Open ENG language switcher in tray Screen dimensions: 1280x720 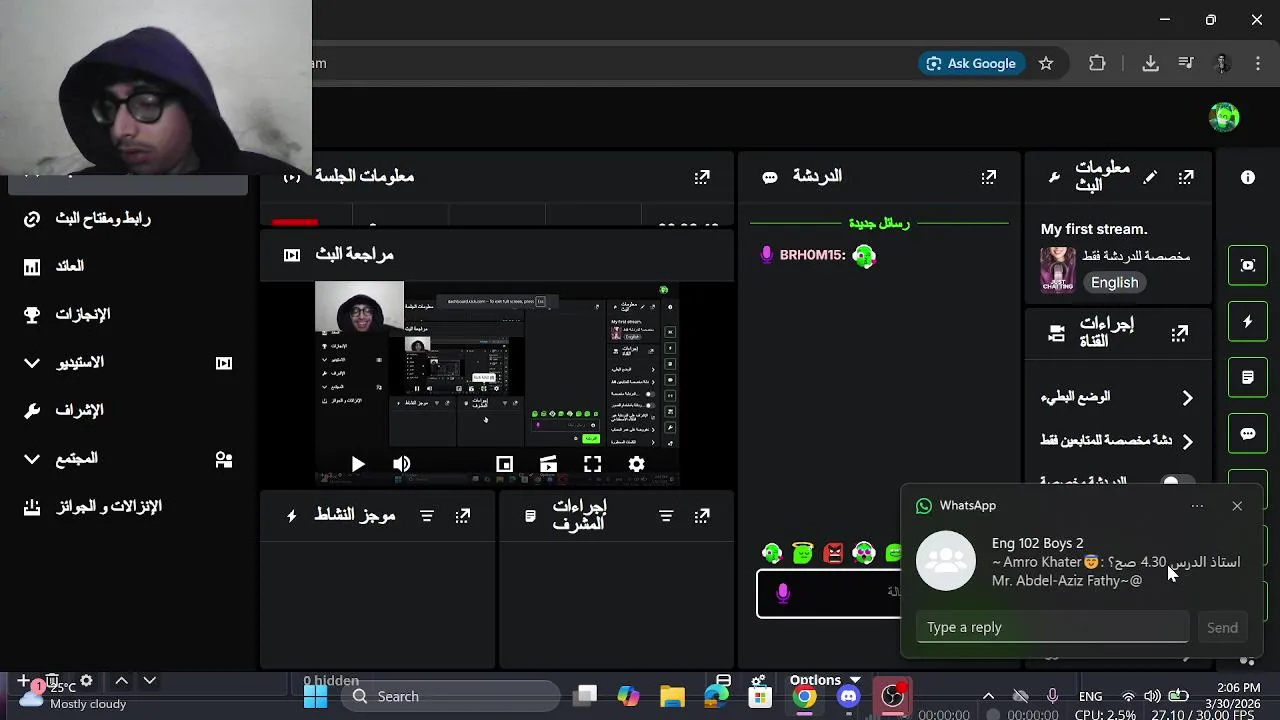click(1090, 696)
